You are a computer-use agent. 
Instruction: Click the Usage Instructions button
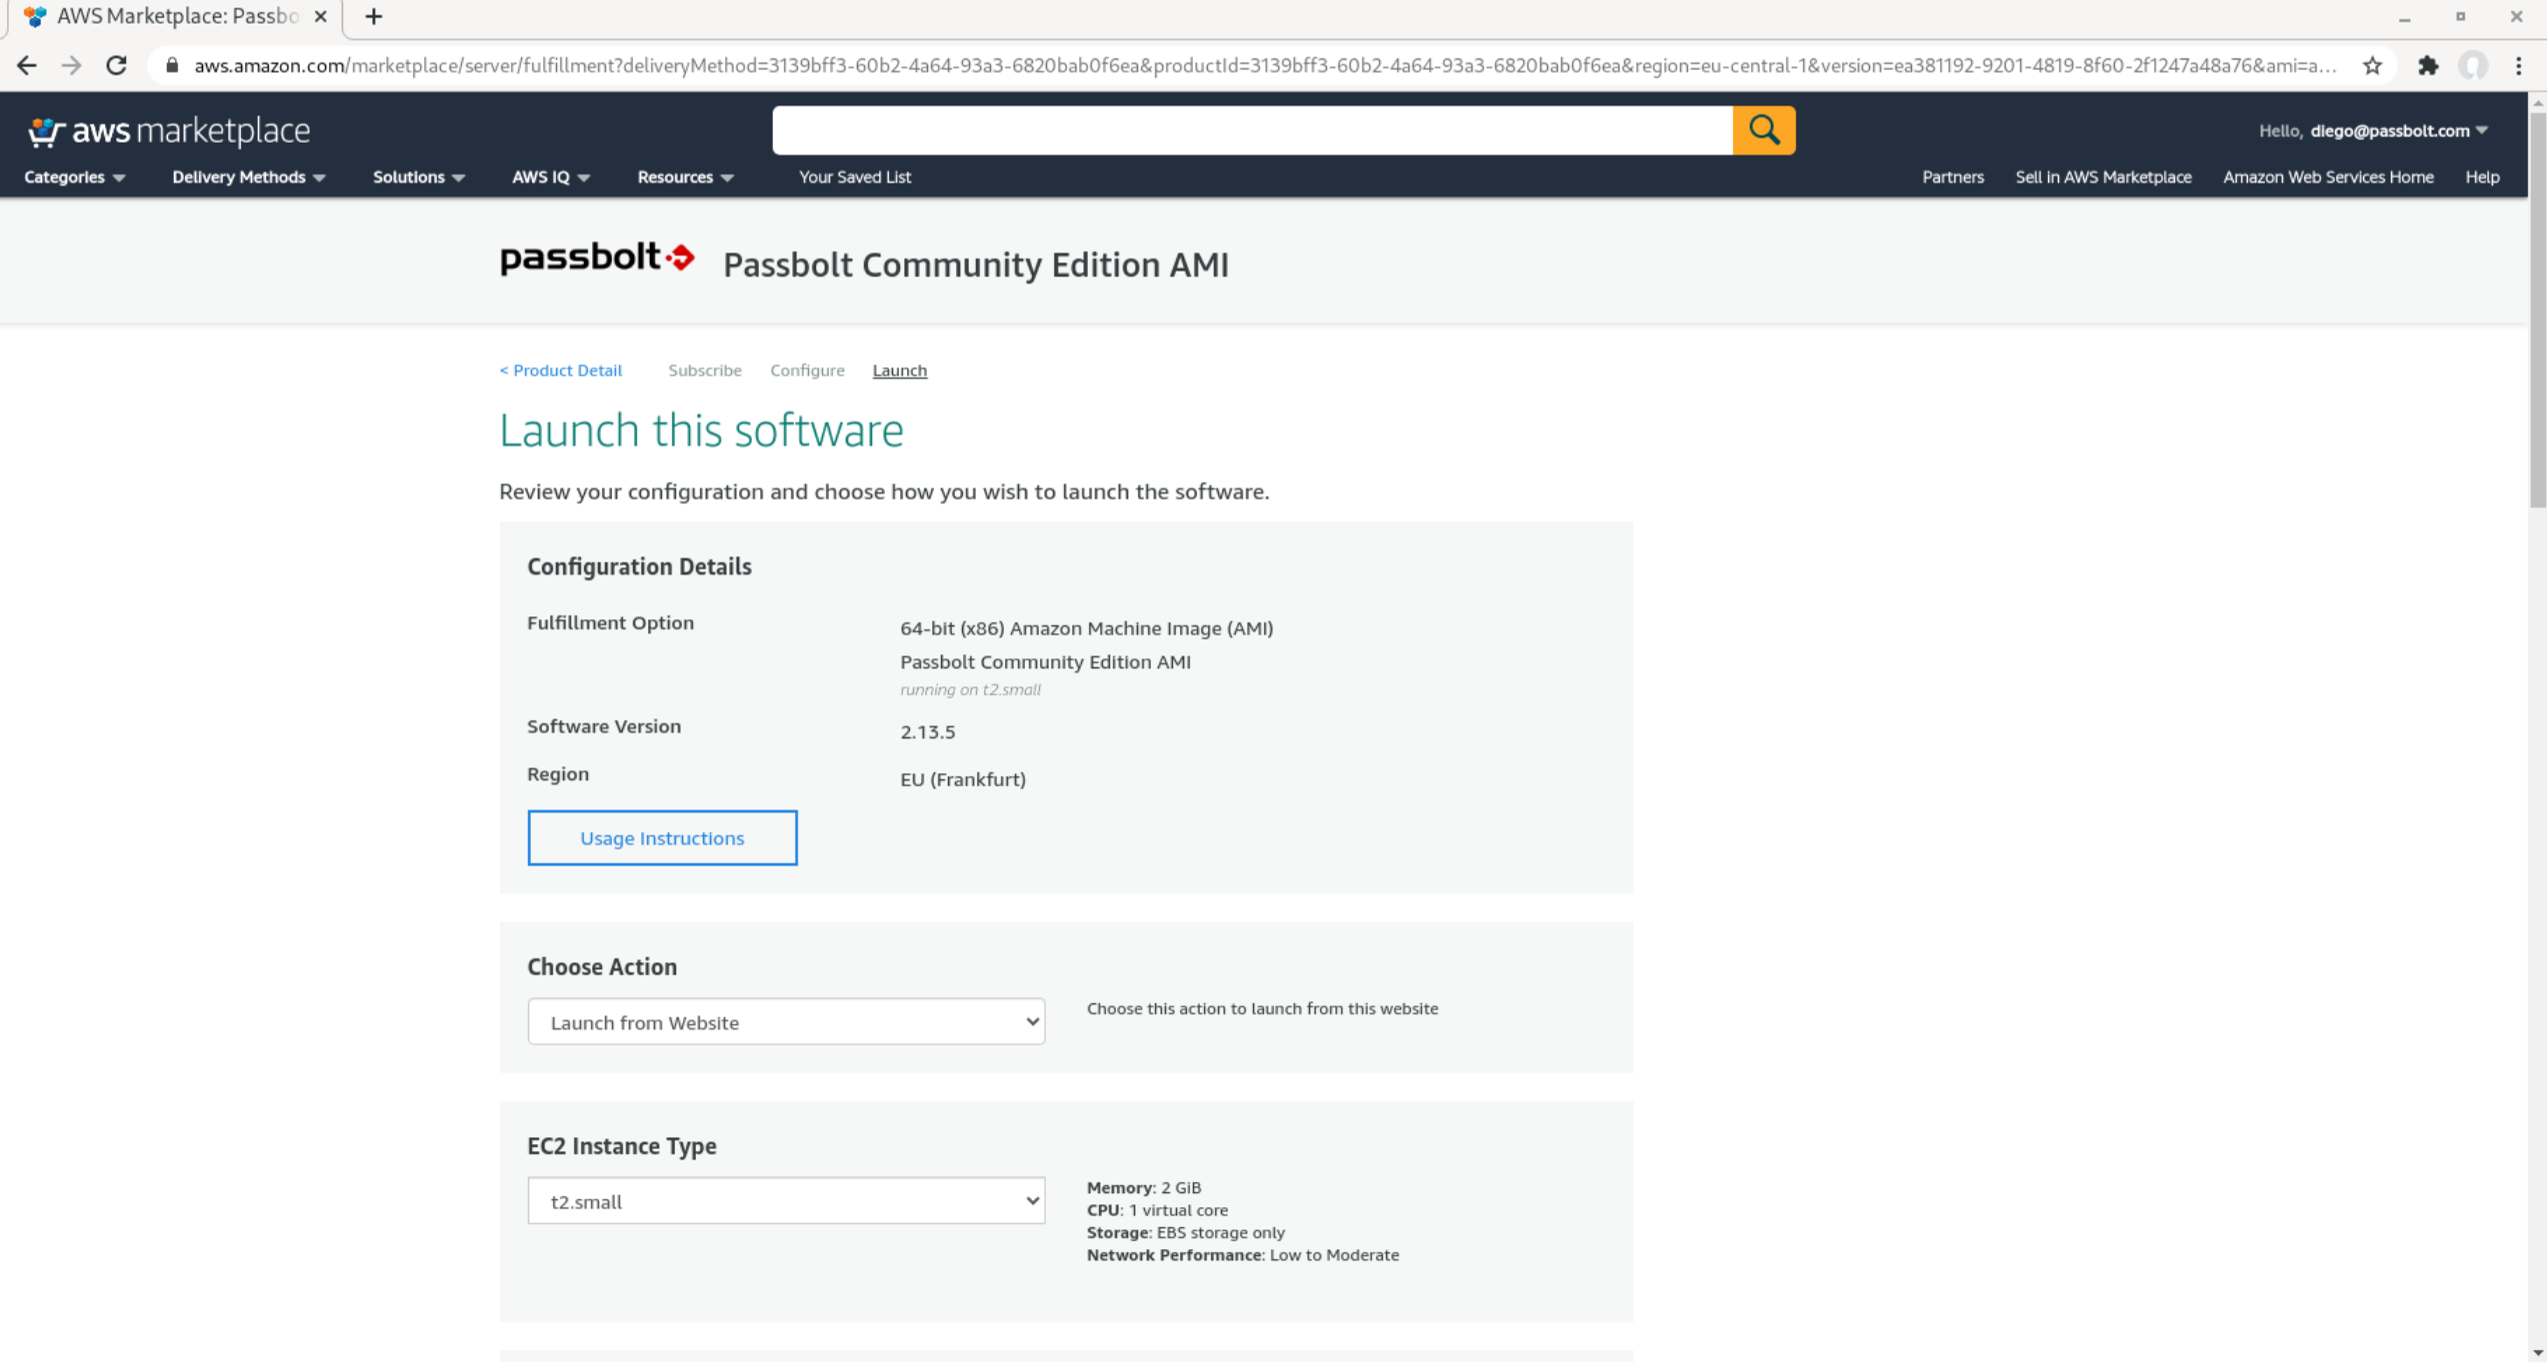[662, 837]
